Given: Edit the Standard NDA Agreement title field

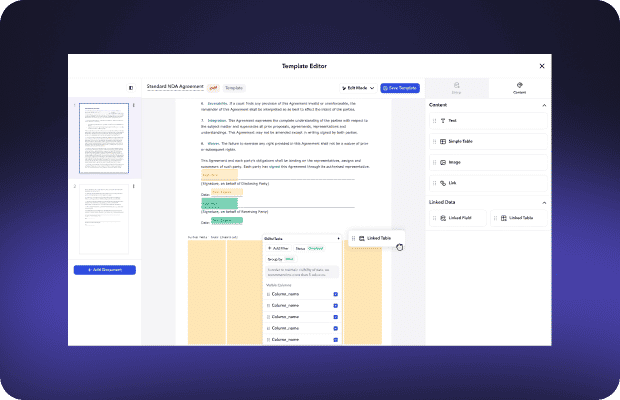Looking at the screenshot, I should (x=175, y=87).
